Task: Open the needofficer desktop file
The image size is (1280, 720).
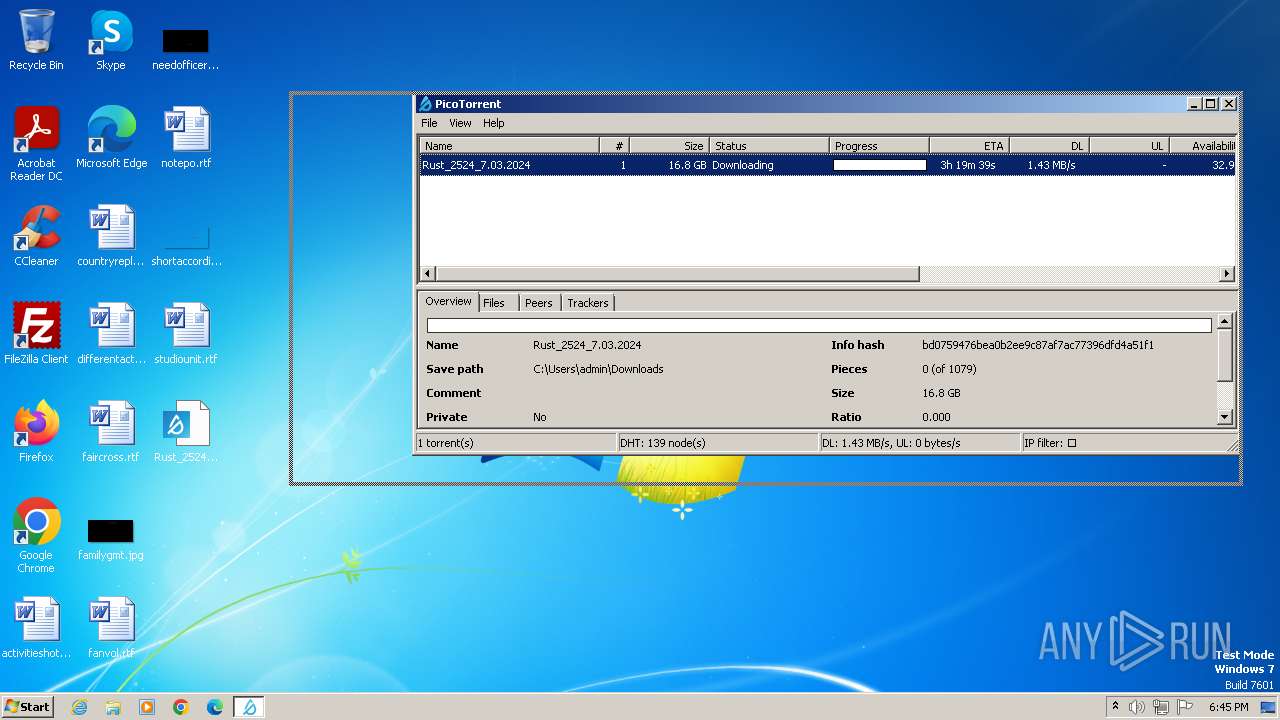Action: pos(185,50)
